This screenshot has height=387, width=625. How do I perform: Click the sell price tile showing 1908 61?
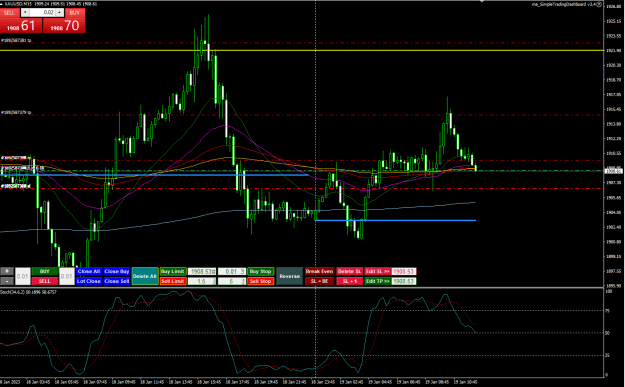click(21, 26)
